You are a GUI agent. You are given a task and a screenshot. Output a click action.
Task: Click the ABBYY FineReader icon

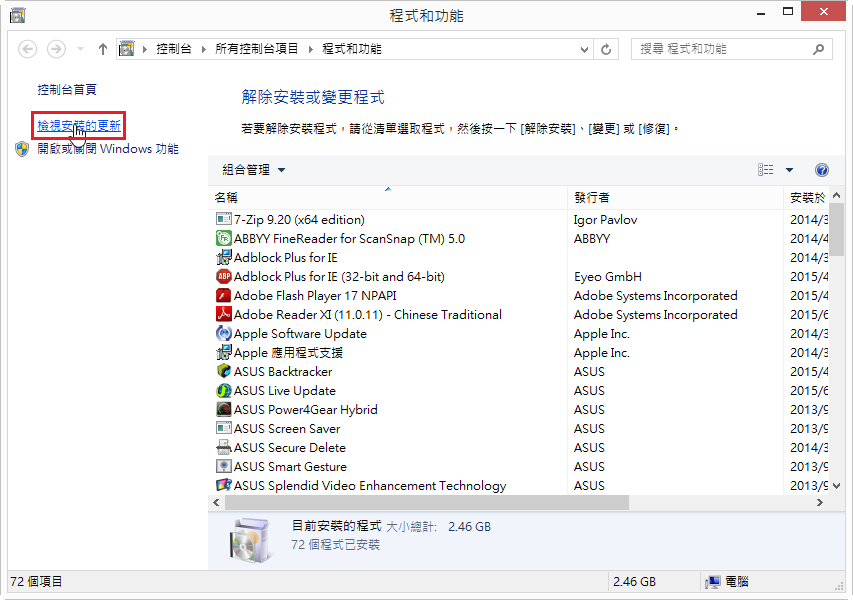coord(223,238)
